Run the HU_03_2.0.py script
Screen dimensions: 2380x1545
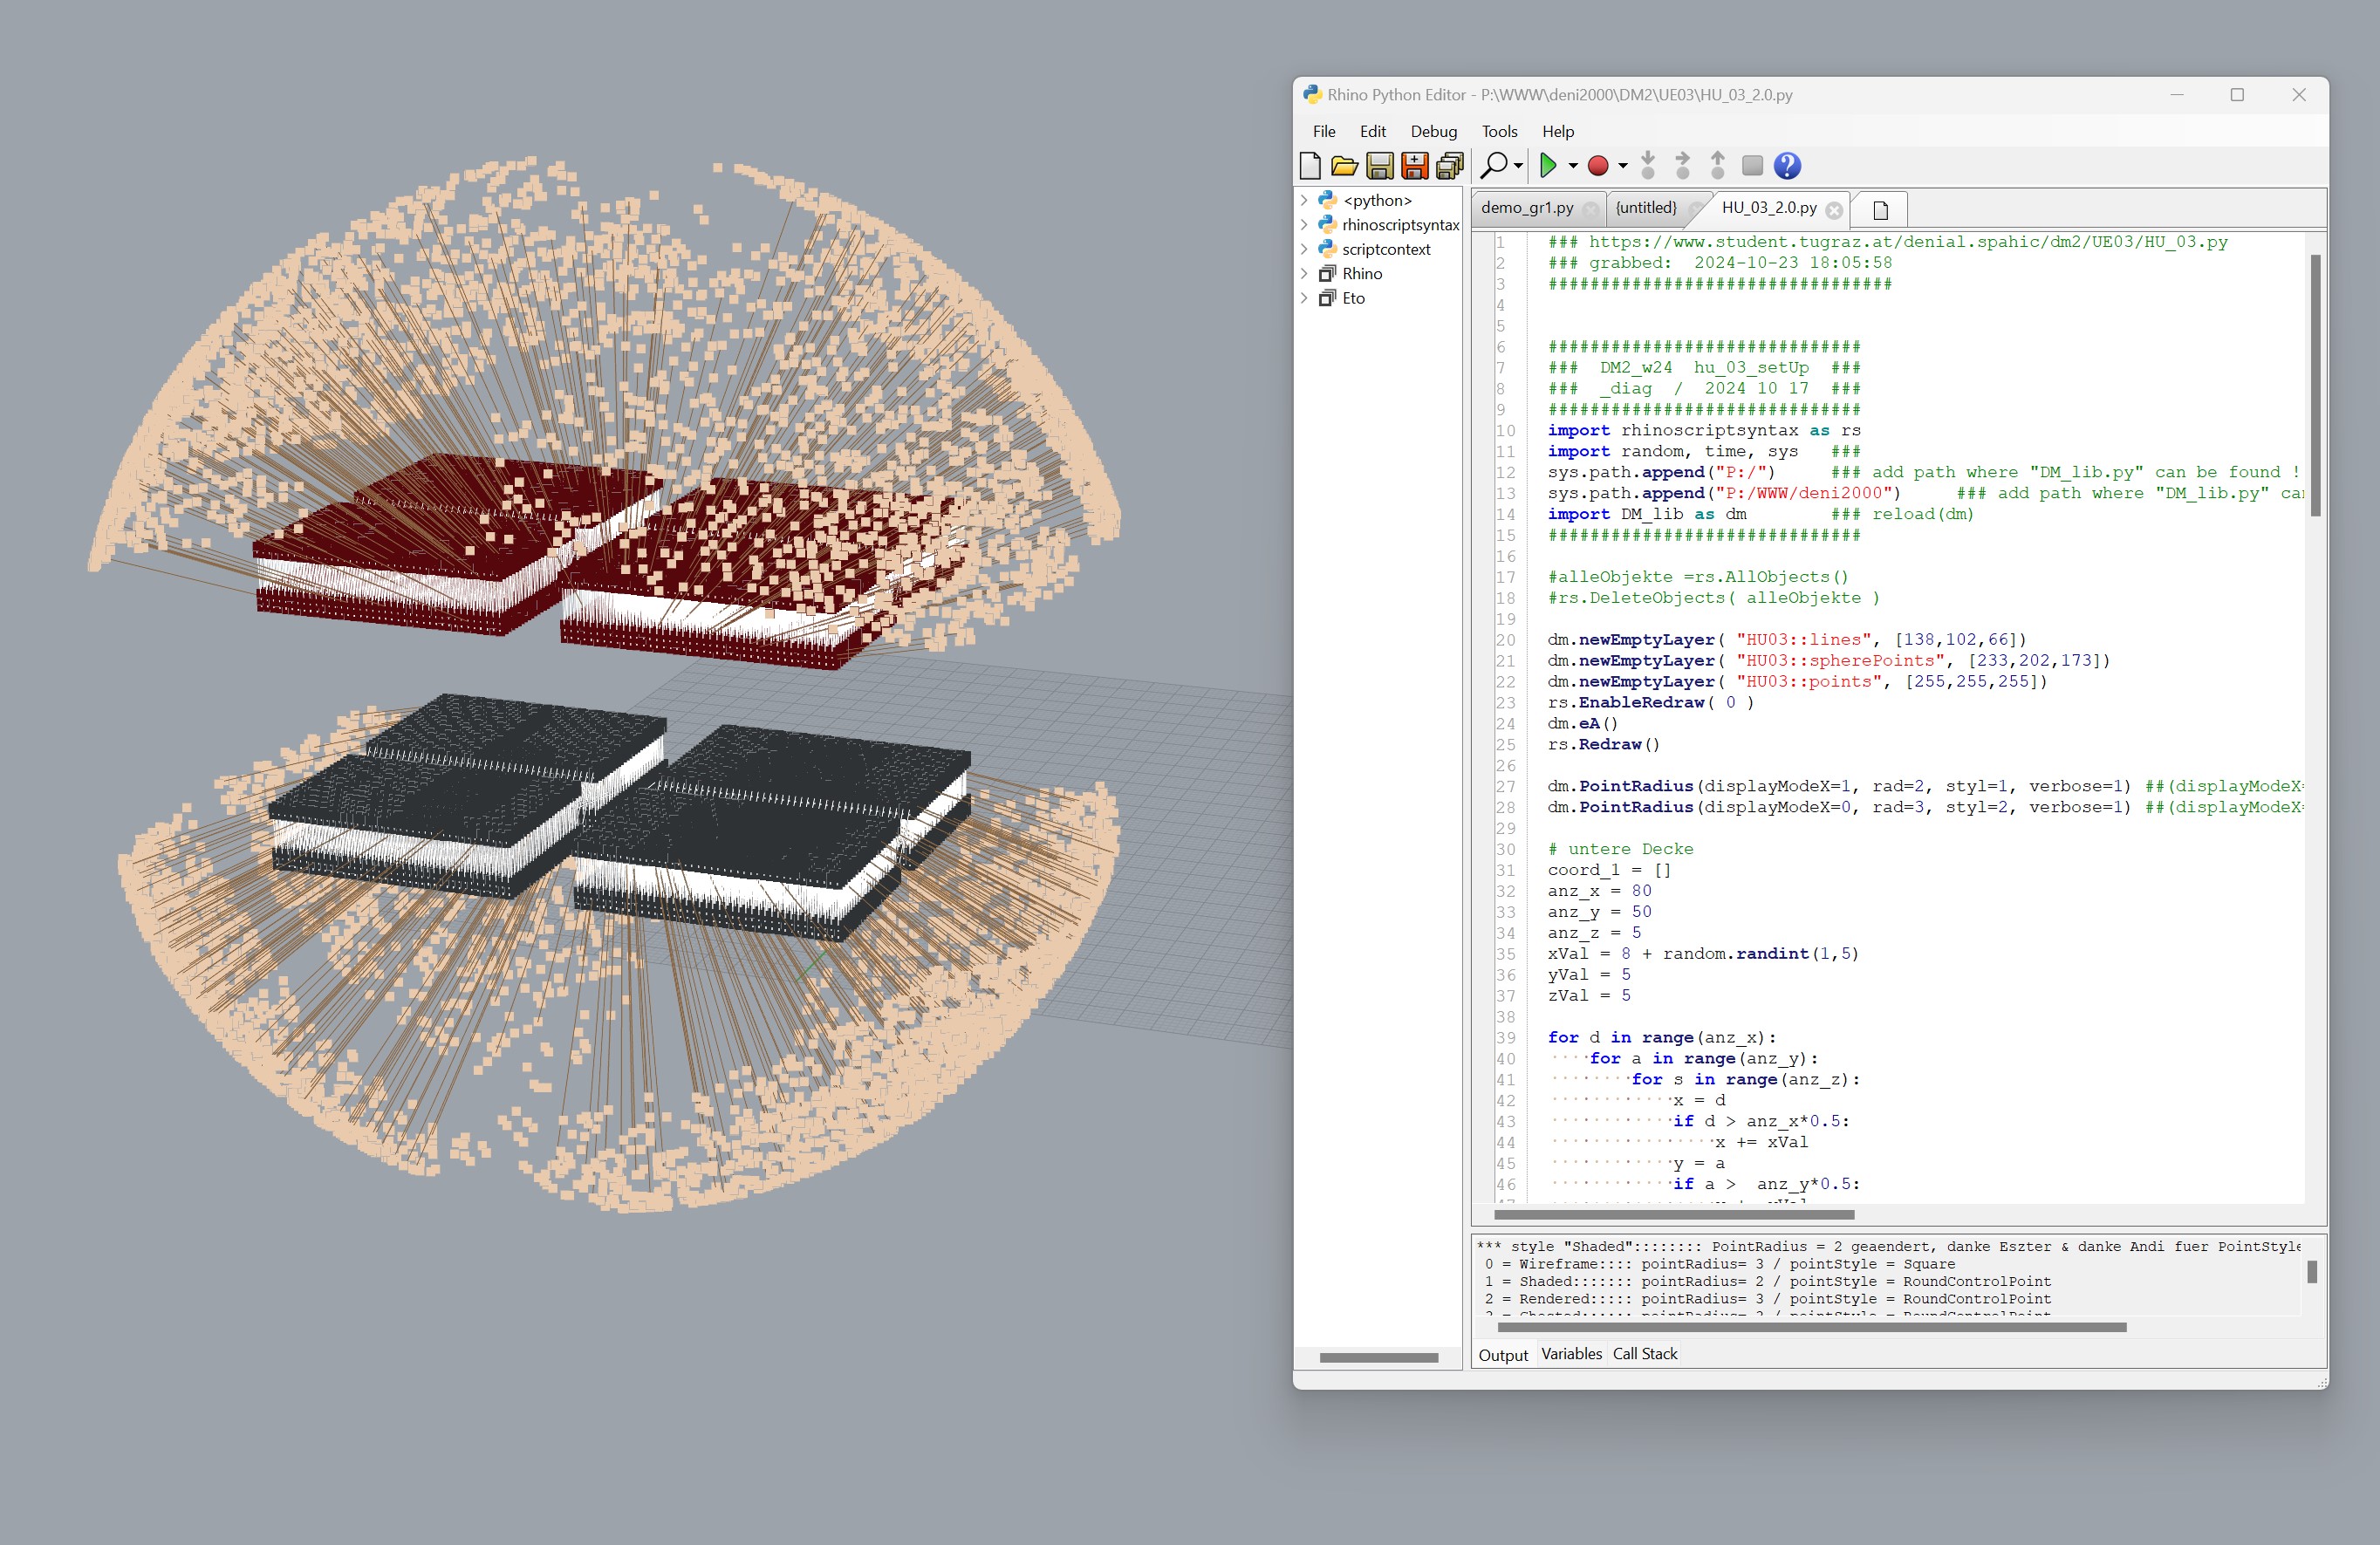(x=1547, y=166)
